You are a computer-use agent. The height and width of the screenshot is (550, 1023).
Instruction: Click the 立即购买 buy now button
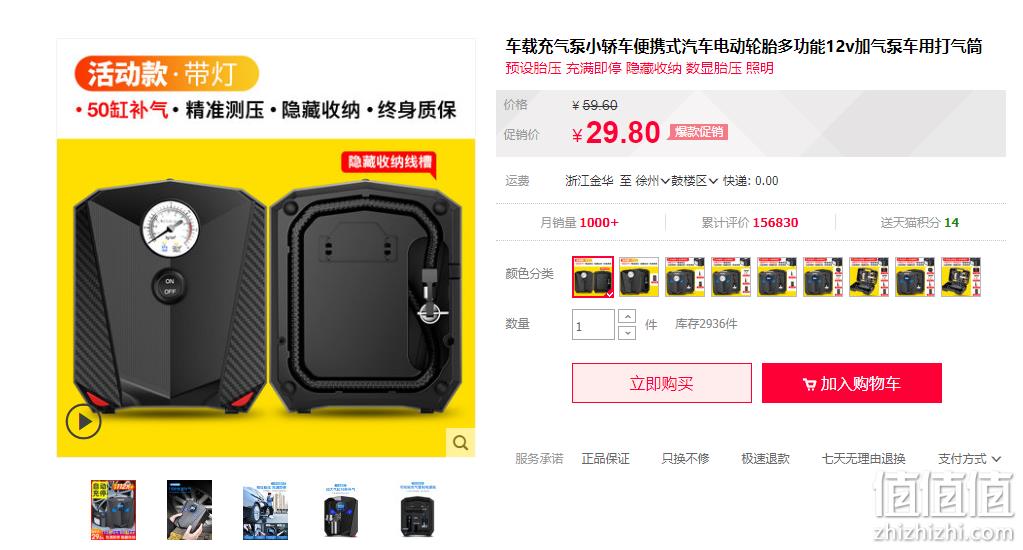[x=662, y=383]
